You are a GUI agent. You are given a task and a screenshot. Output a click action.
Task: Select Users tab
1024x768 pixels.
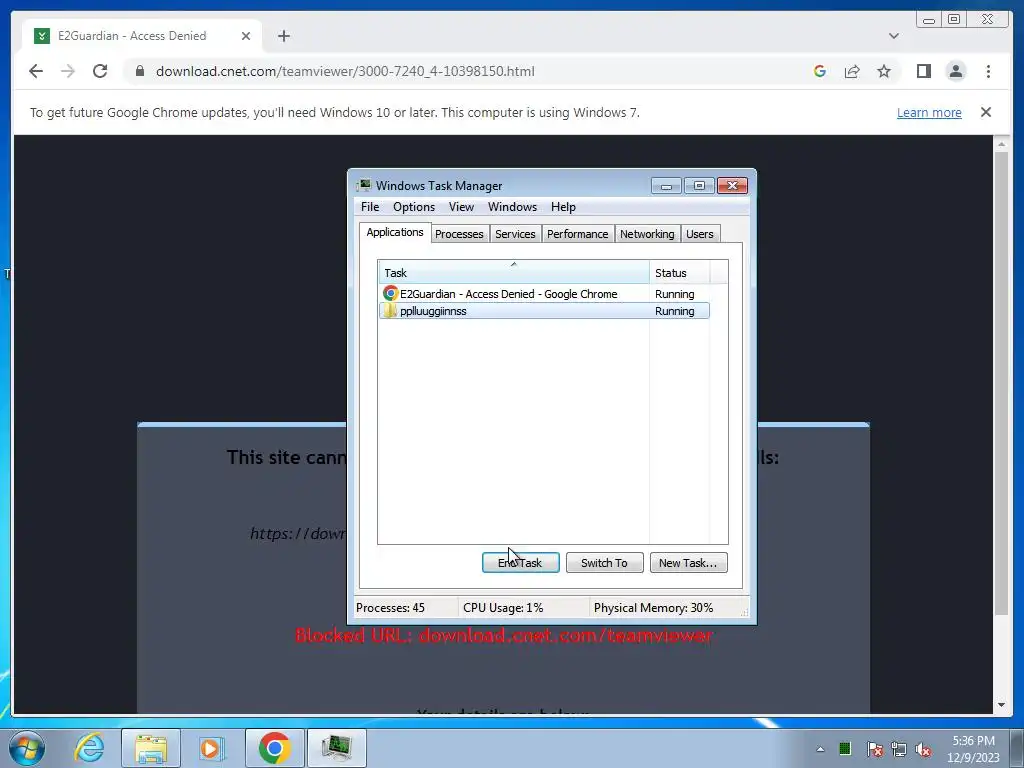699,234
